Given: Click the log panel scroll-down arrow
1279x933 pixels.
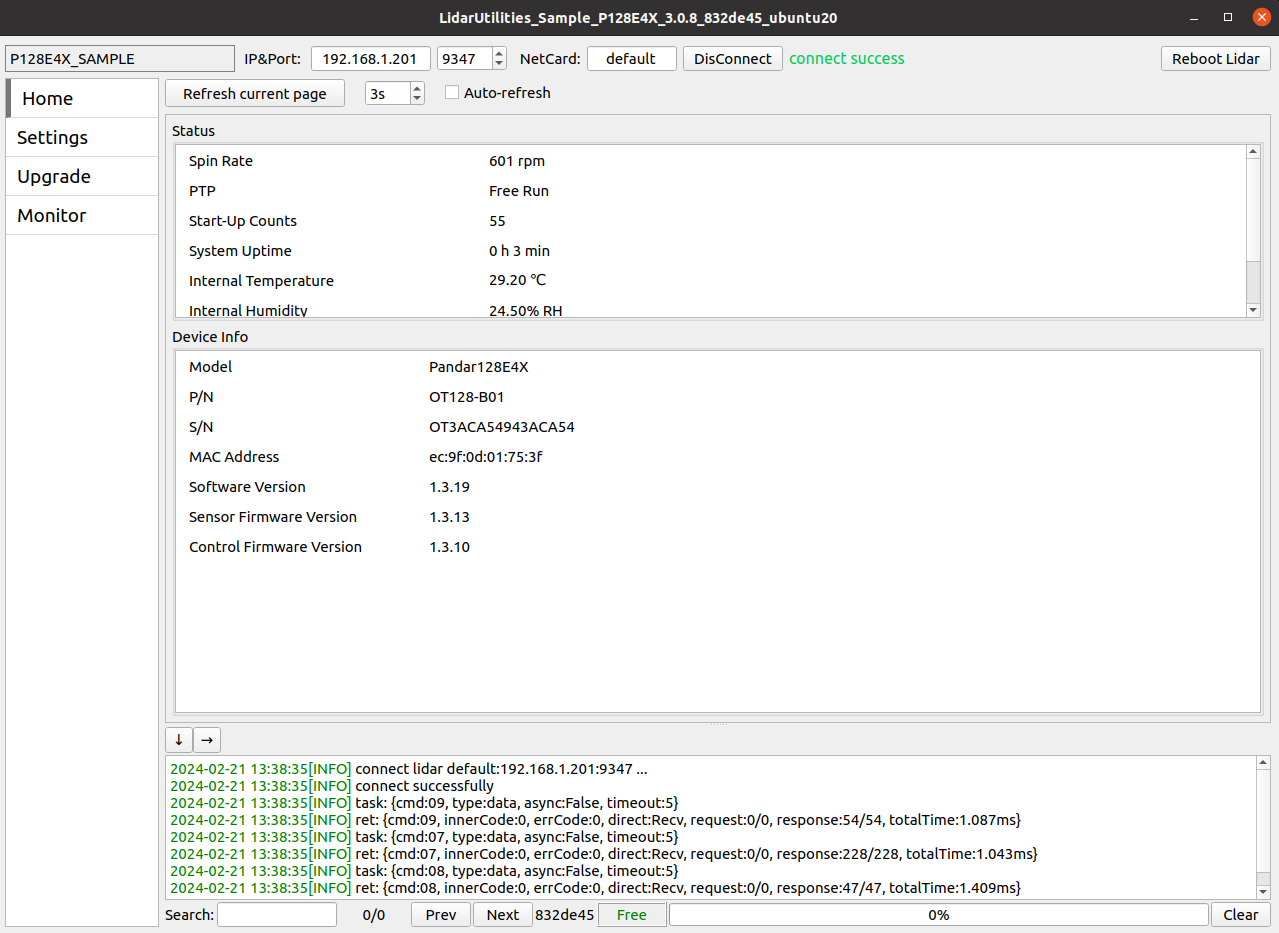Looking at the screenshot, I should click(1263, 891).
